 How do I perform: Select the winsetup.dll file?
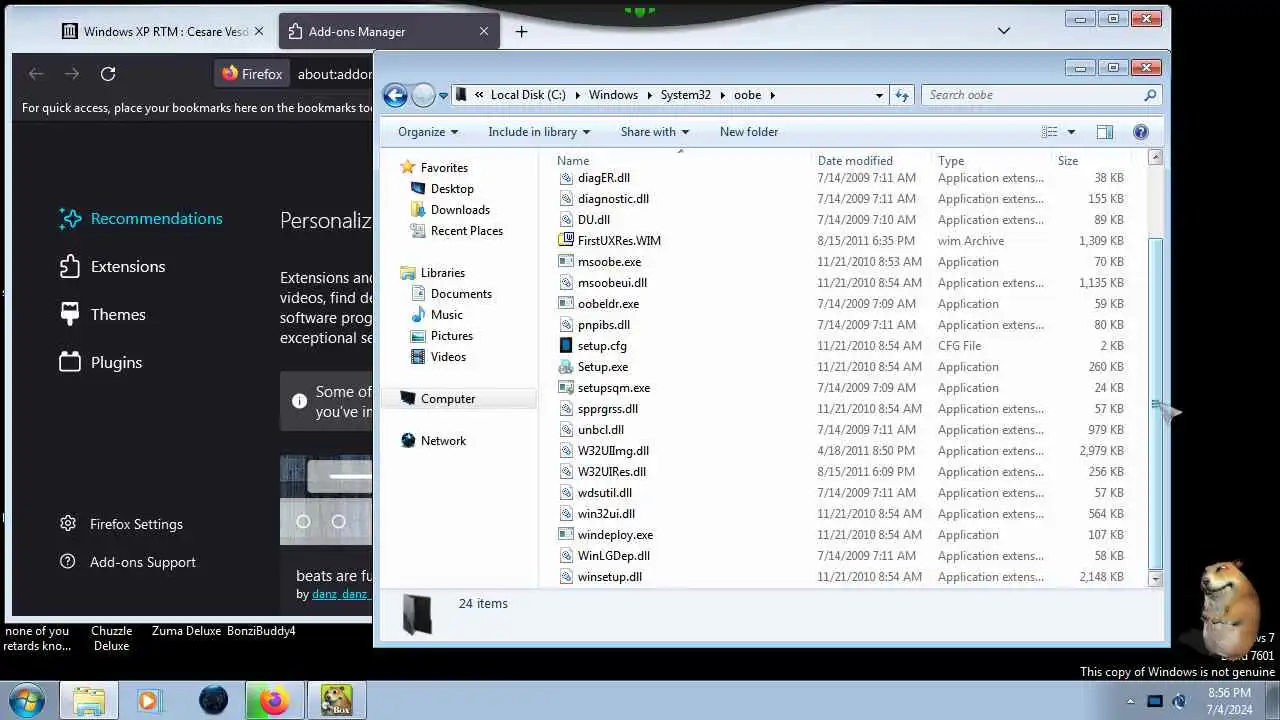(609, 577)
